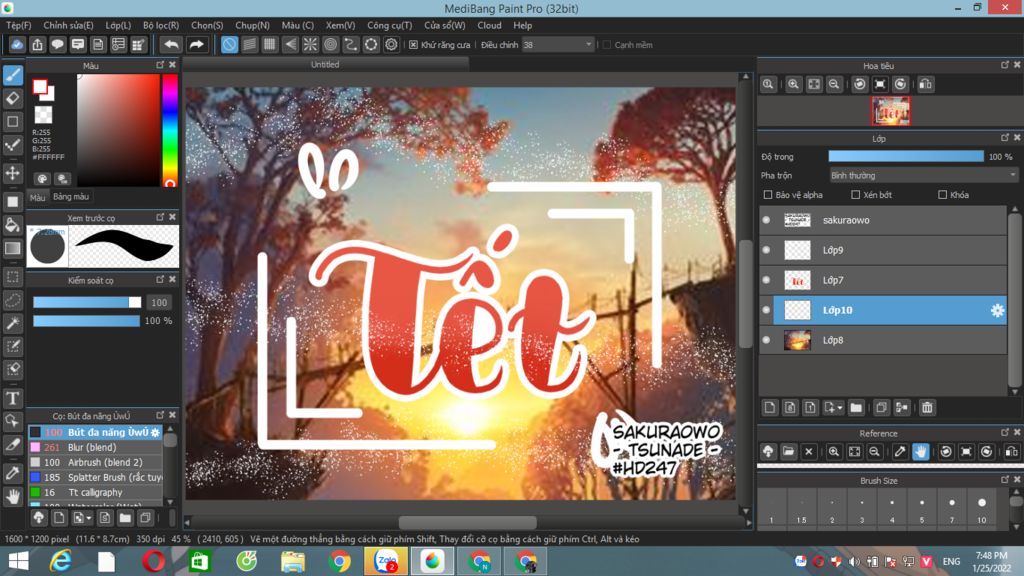The width and height of the screenshot is (1024, 576).
Task: Toggle the Khử răng cưa anti-aliasing checkbox
Action: [x=413, y=45]
